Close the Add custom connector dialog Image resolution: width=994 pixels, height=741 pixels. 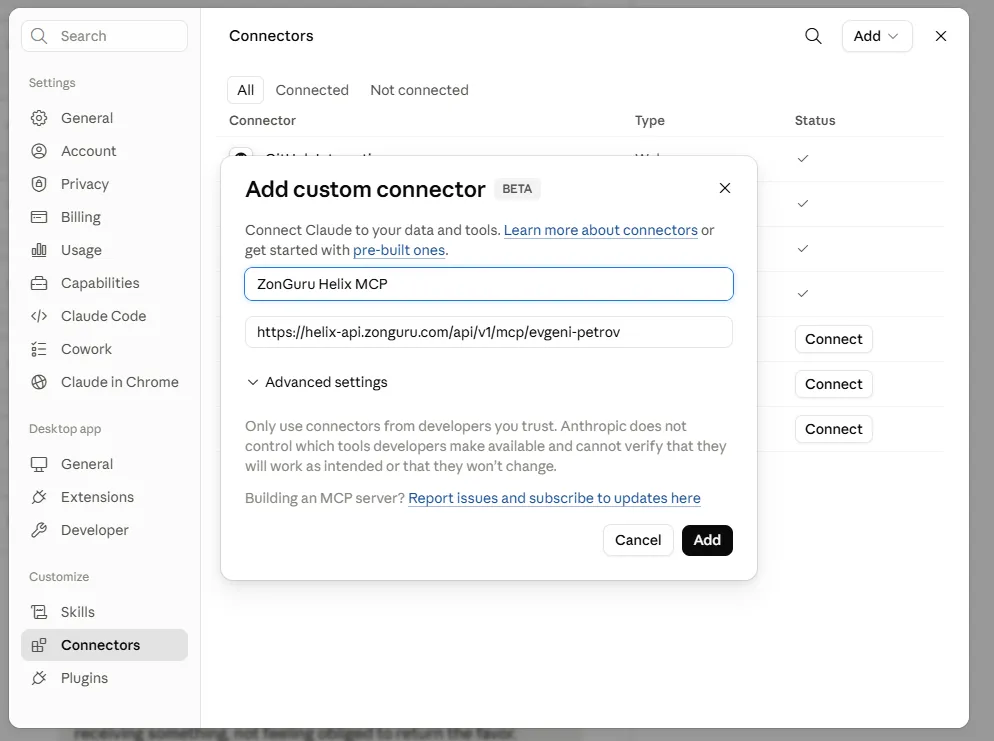click(x=725, y=188)
